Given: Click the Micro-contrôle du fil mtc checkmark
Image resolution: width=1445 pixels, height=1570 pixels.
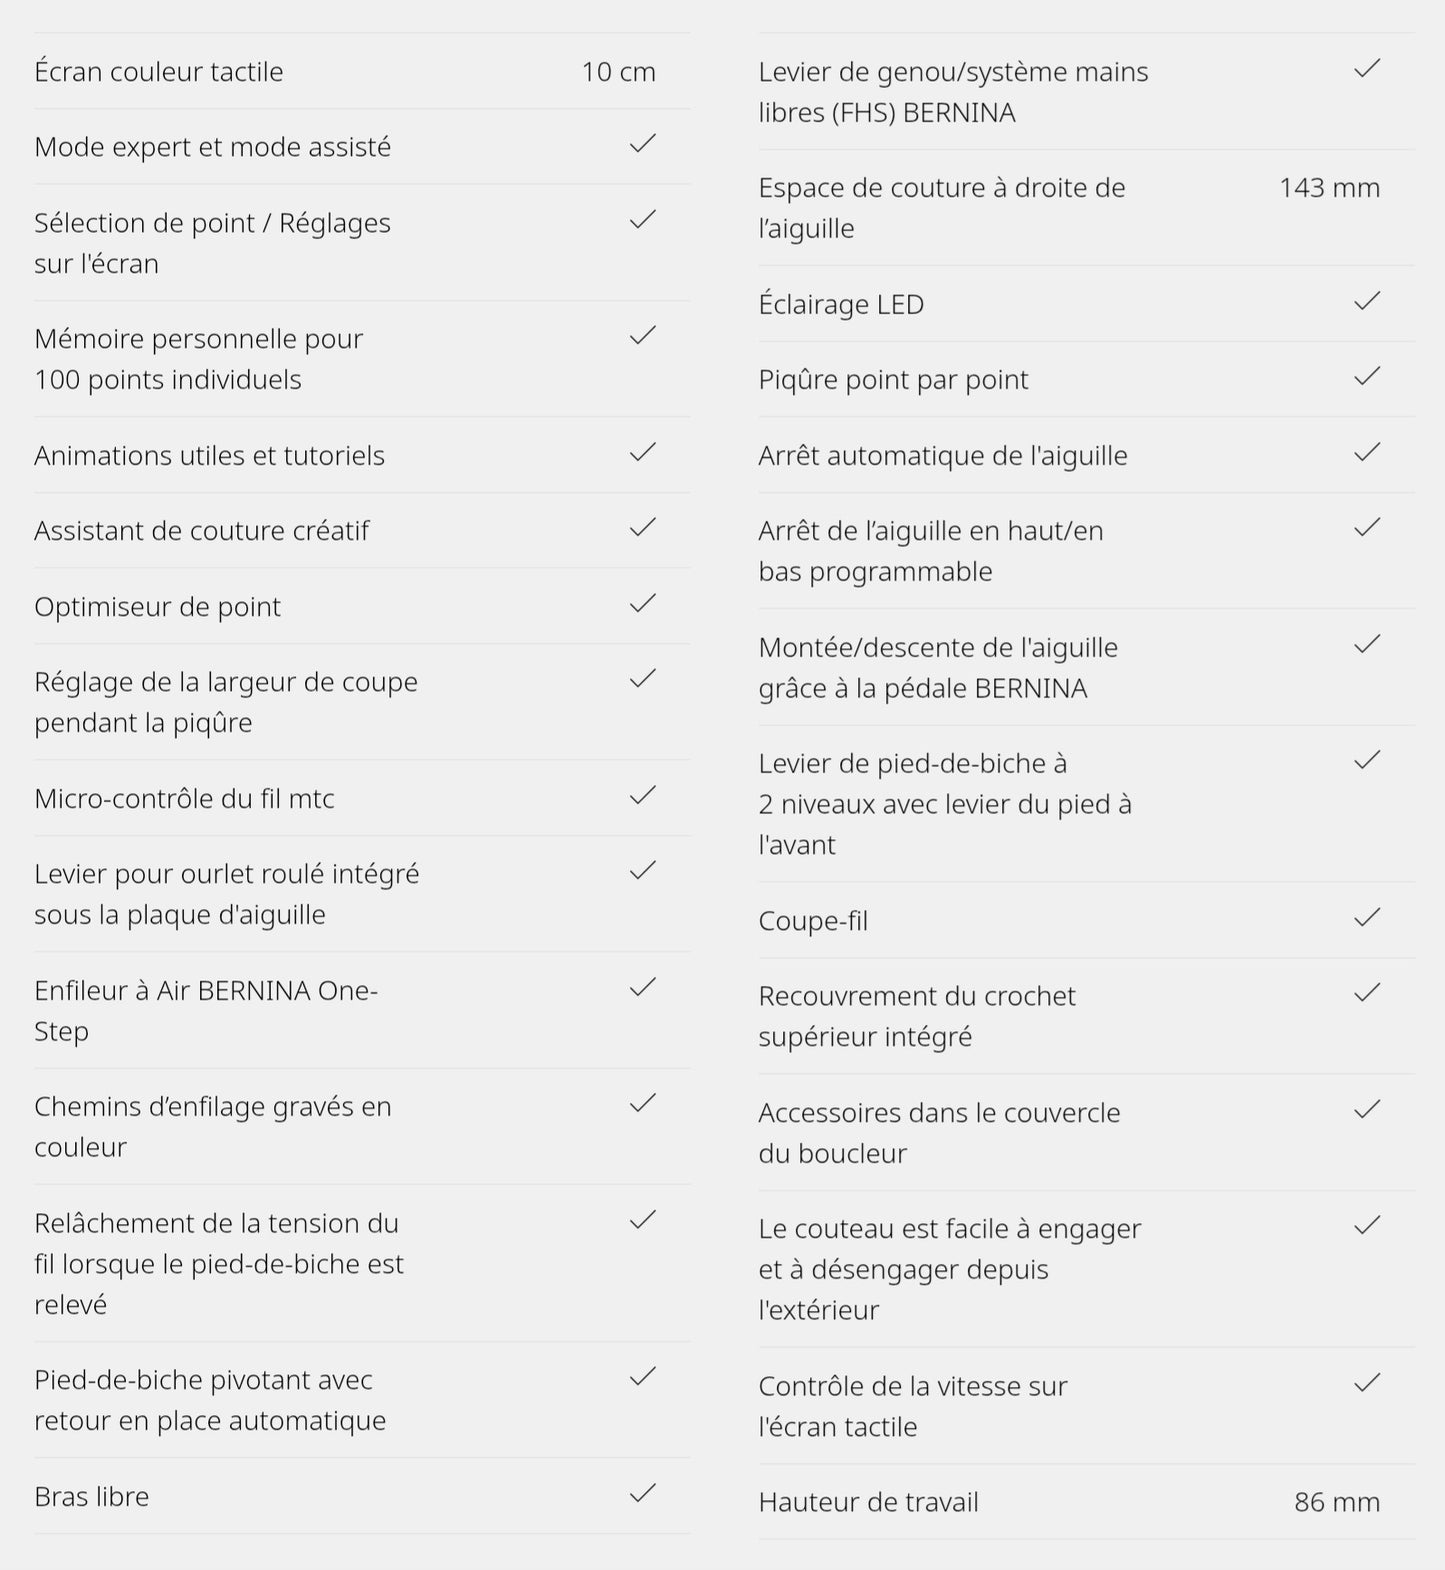Looking at the screenshot, I should [x=642, y=795].
